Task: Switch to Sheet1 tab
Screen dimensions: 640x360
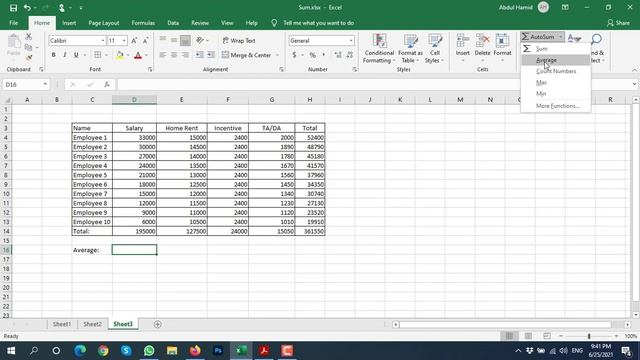Action: [x=62, y=324]
